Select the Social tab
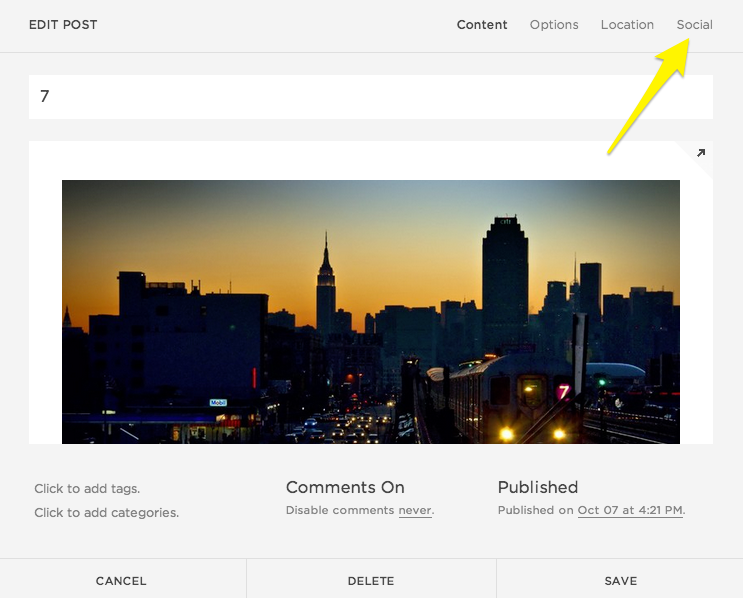The height and width of the screenshot is (598, 743). (x=694, y=25)
